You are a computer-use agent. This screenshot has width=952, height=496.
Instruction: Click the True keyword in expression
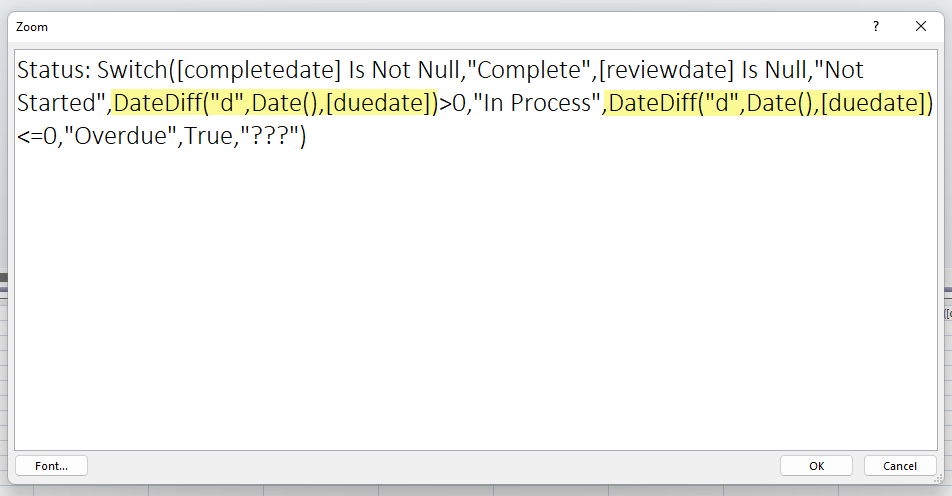pyautogui.click(x=207, y=135)
